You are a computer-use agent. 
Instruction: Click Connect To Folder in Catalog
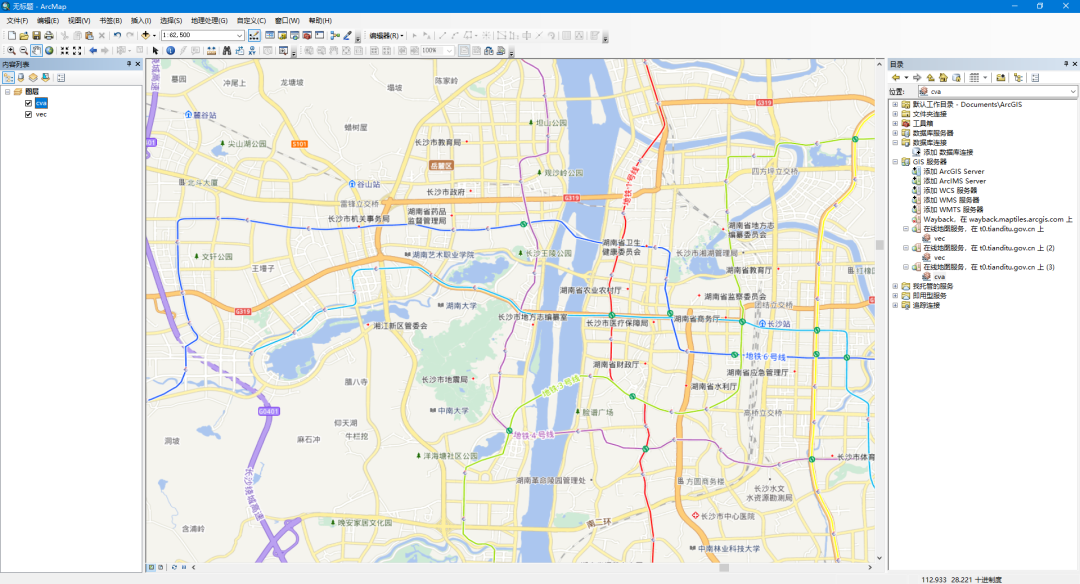pos(1001,78)
